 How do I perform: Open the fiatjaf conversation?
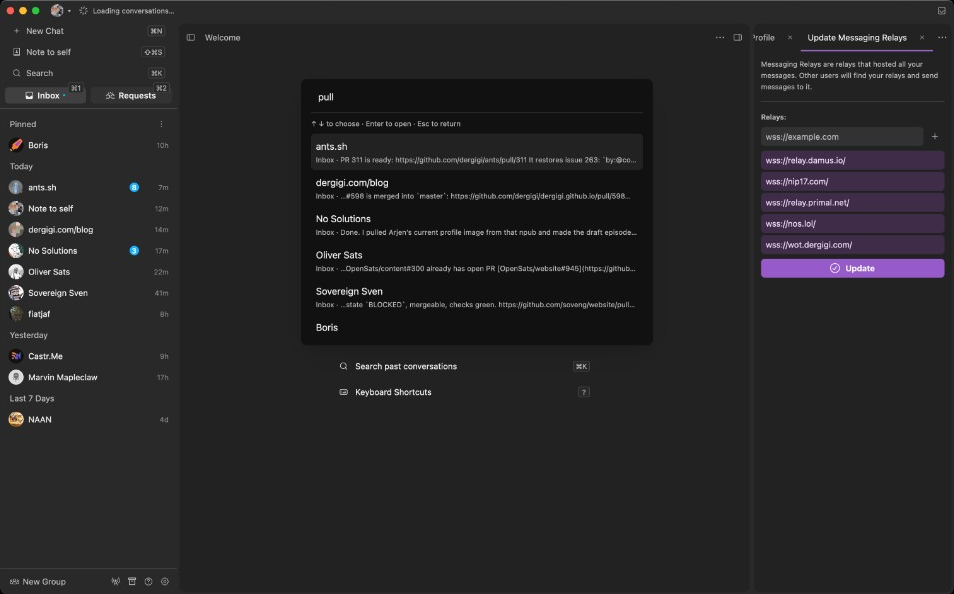(89, 314)
